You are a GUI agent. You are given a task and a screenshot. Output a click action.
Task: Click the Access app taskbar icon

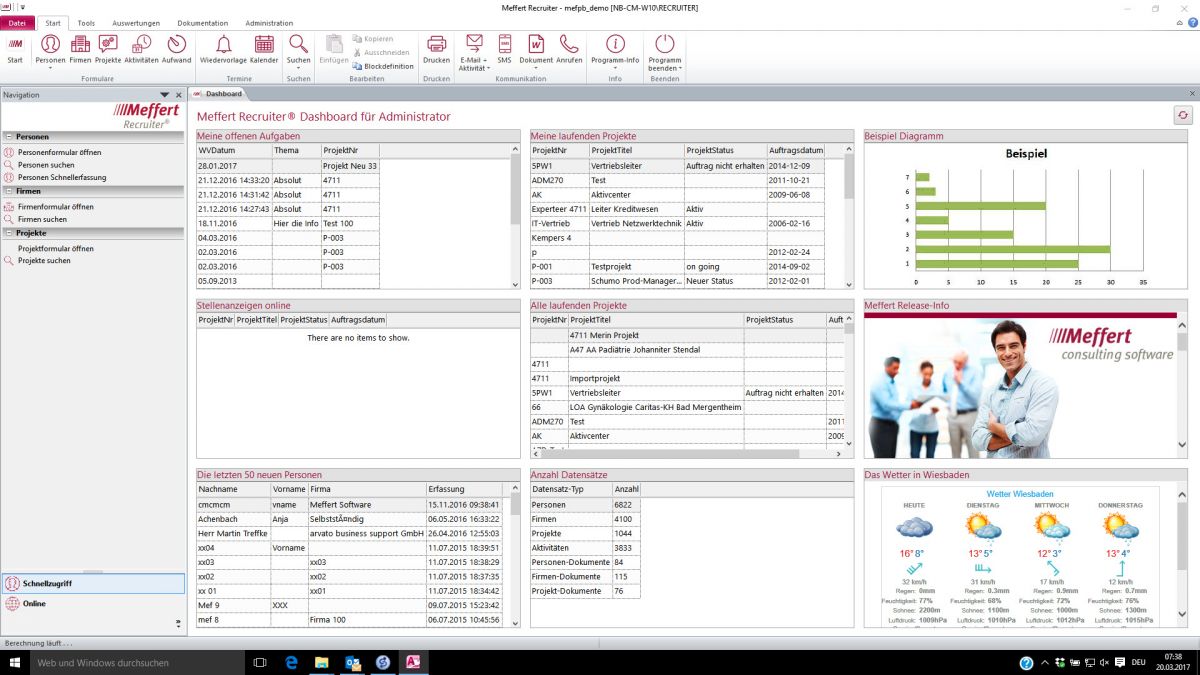click(x=412, y=662)
